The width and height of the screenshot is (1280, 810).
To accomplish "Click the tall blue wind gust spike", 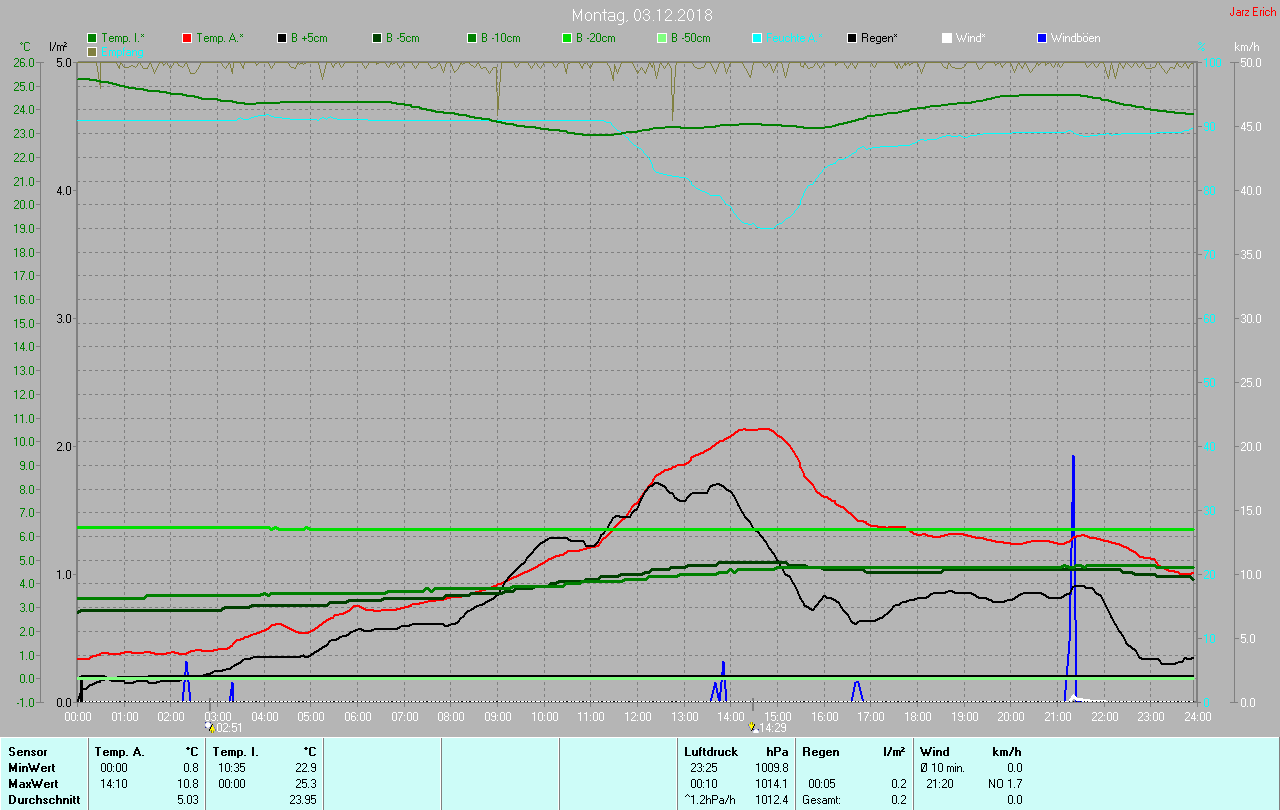I will pos(1073,500).
